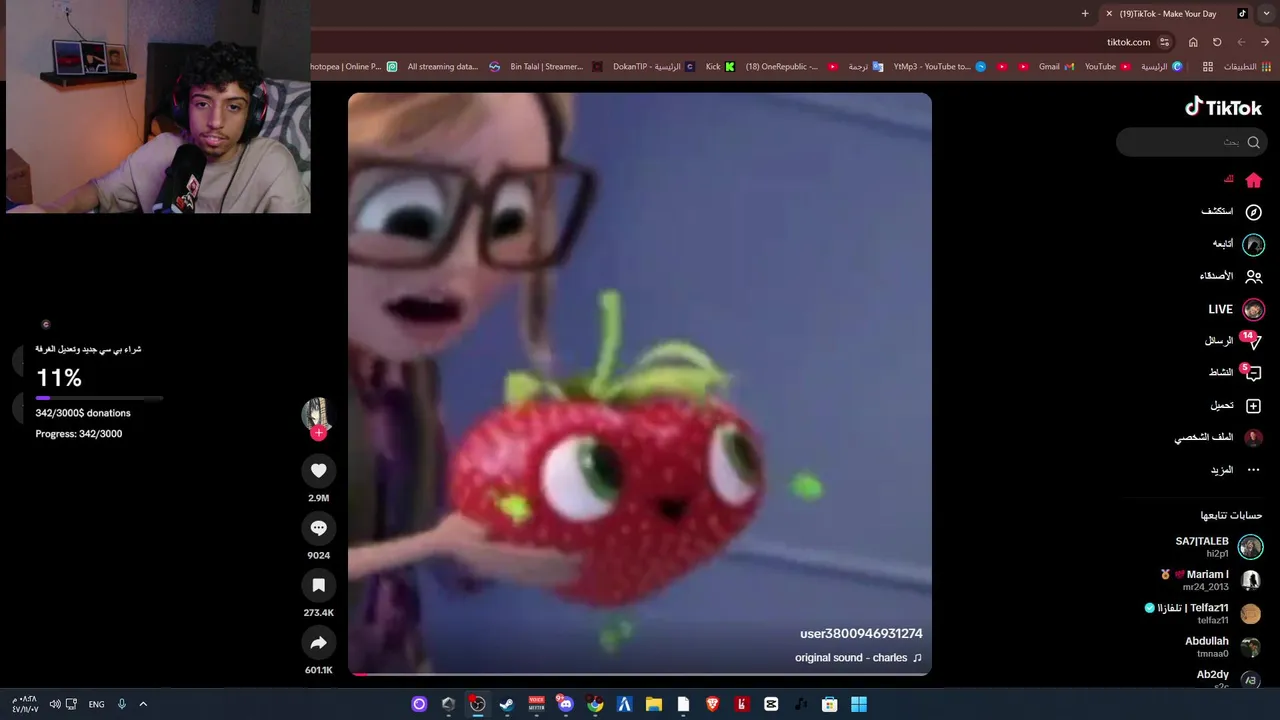Open File Explorer in the taskbar
Viewport: 1280px width, 720px height.
(653, 704)
